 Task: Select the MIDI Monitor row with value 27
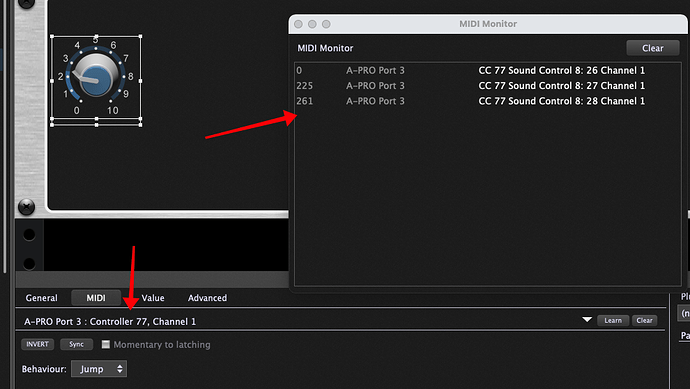tap(488, 86)
